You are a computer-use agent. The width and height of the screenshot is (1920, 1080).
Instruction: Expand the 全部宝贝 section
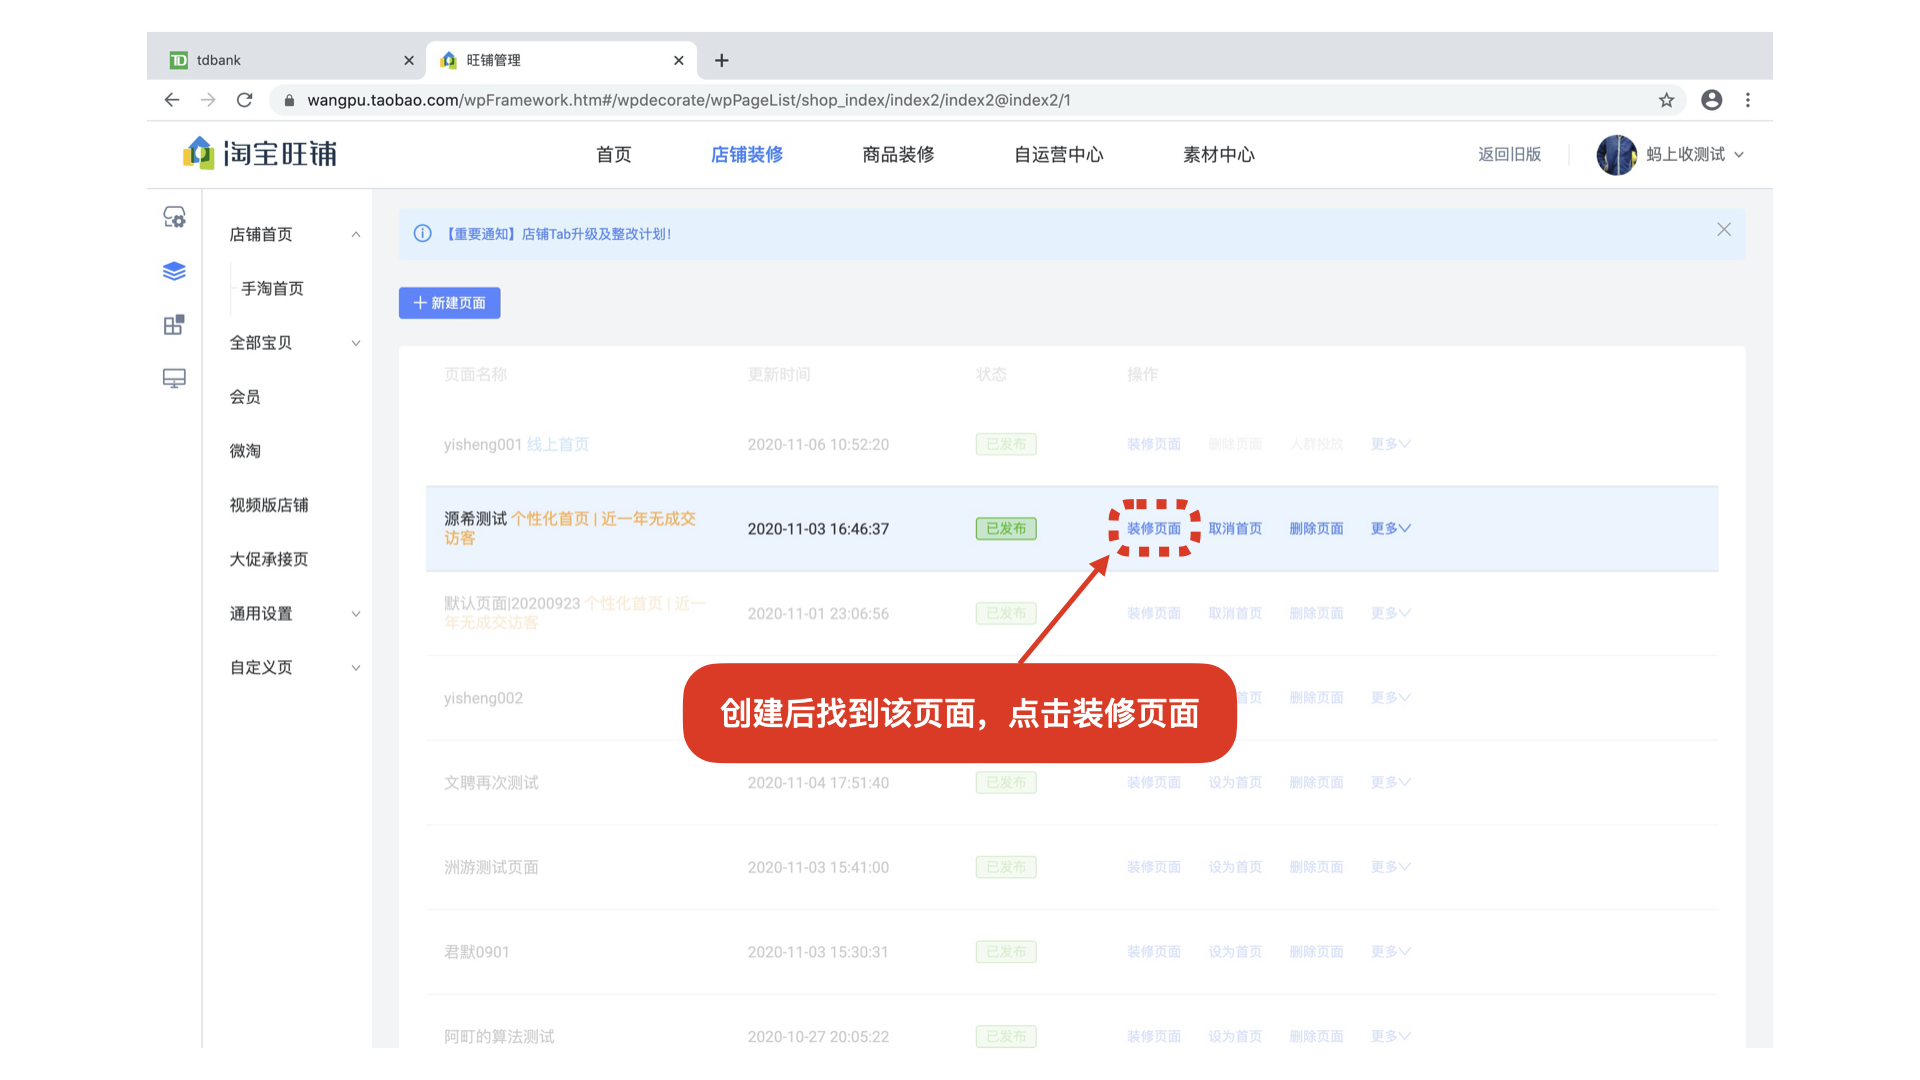(x=356, y=342)
